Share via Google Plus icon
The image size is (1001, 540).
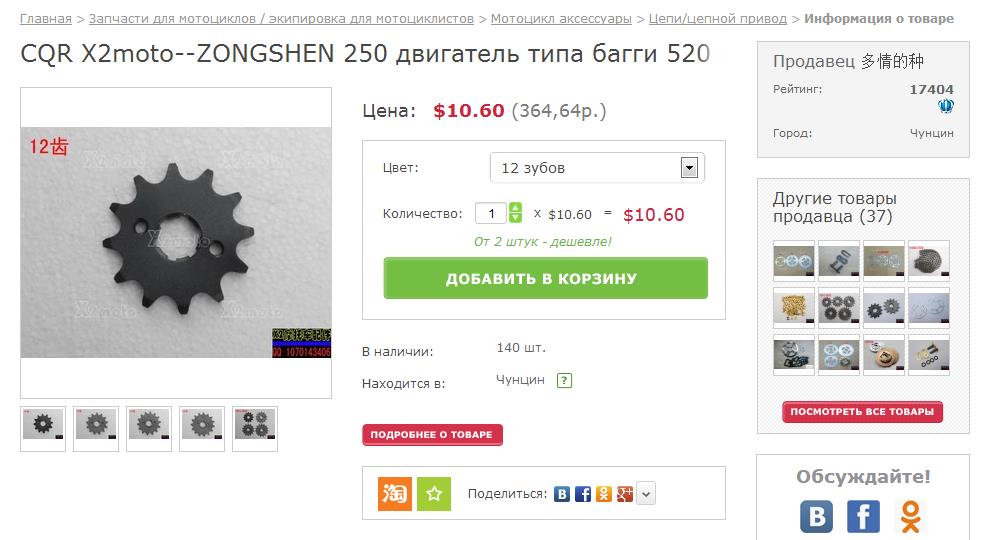tap(624, 493)
